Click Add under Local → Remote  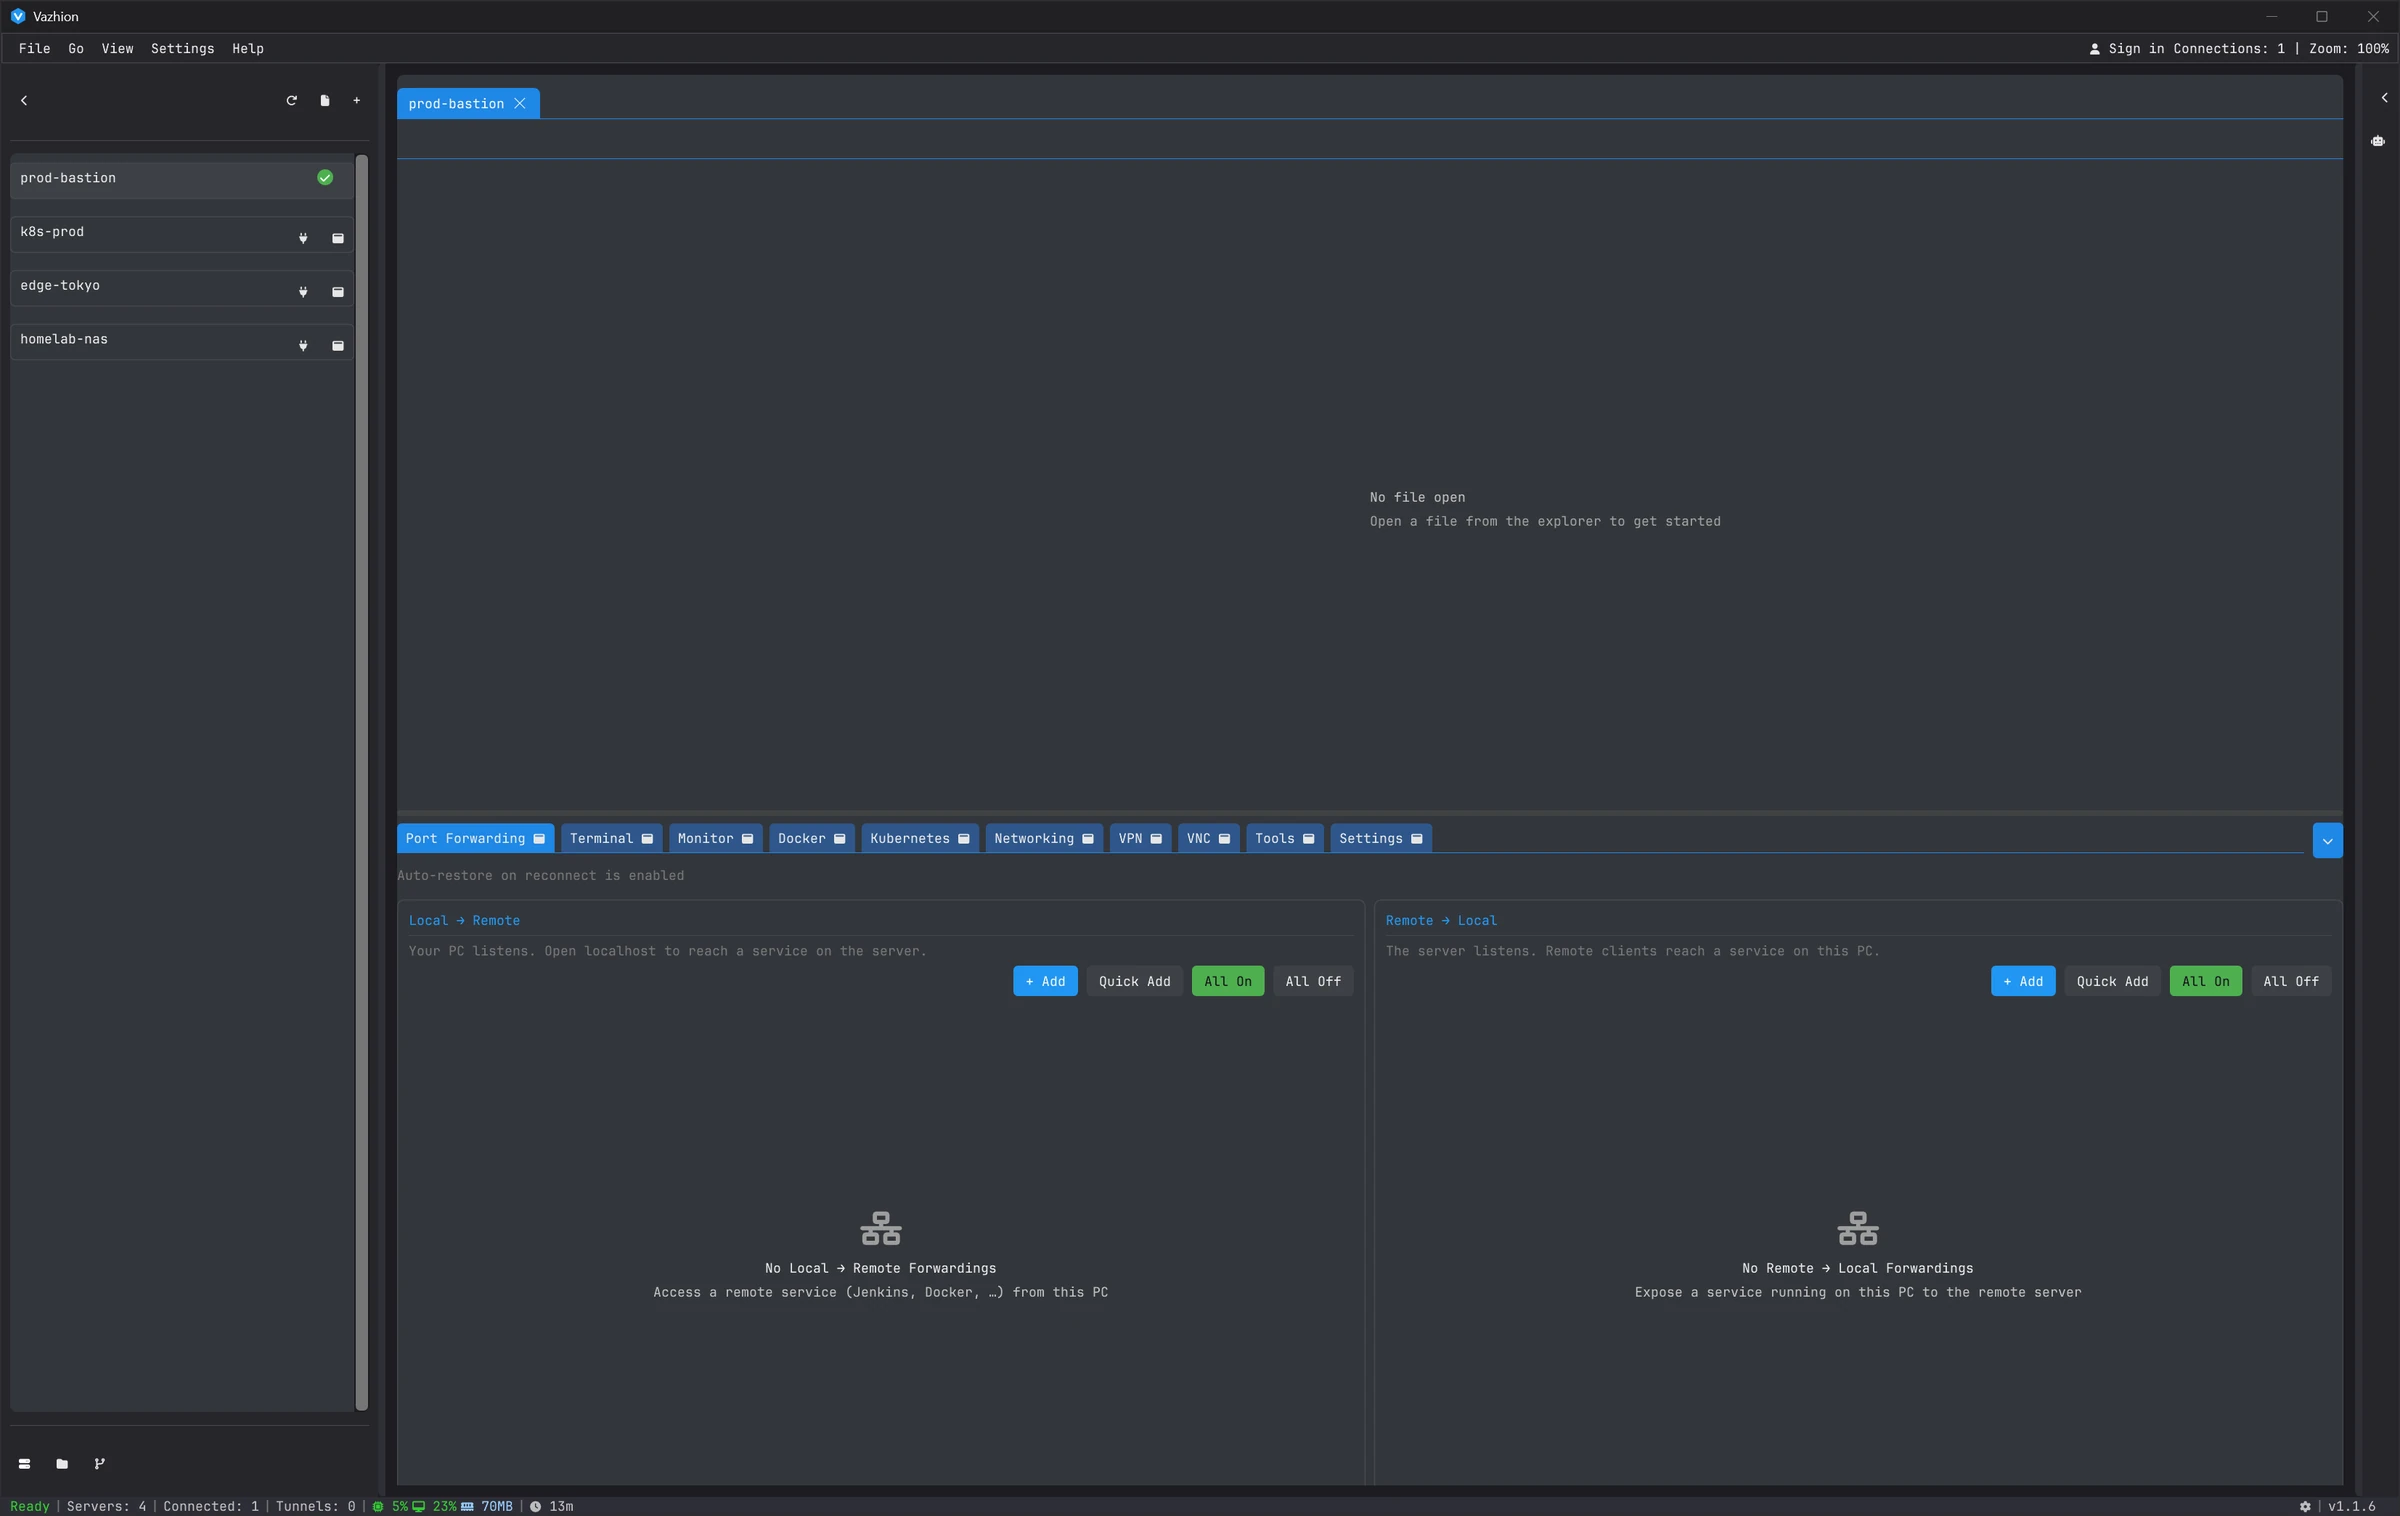click(x=1045, y=981)
